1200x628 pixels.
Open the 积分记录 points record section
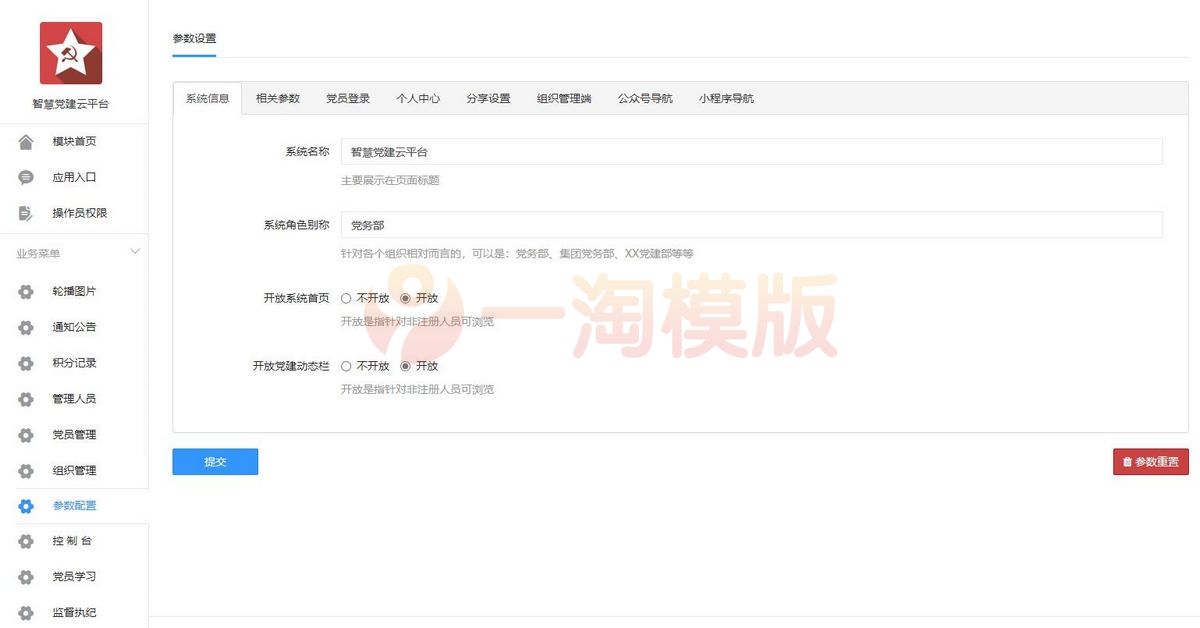click(x=74, y=363)
